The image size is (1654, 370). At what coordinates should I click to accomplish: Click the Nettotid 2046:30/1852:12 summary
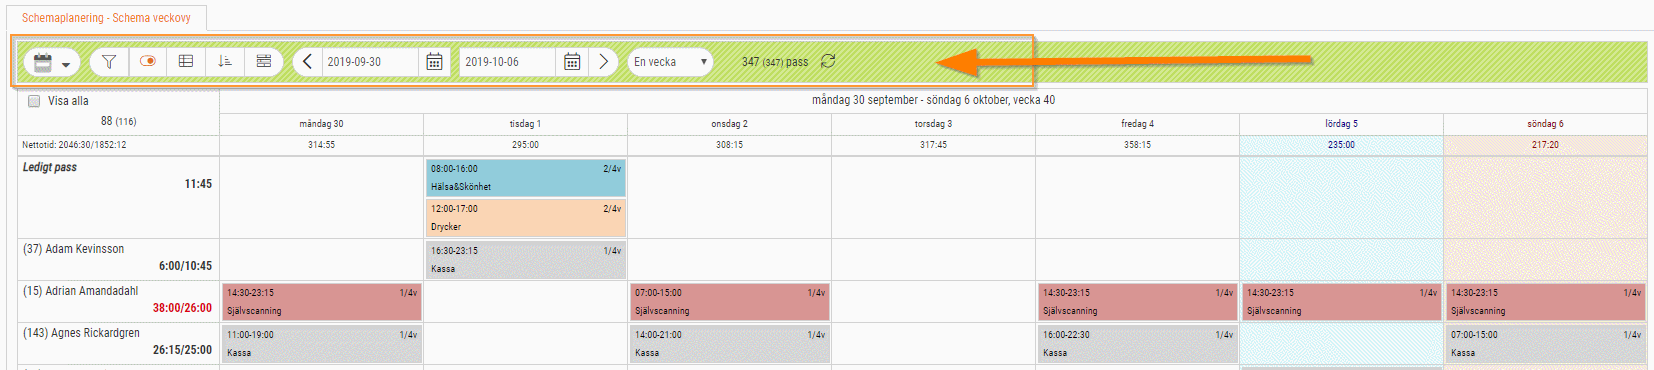74,145
